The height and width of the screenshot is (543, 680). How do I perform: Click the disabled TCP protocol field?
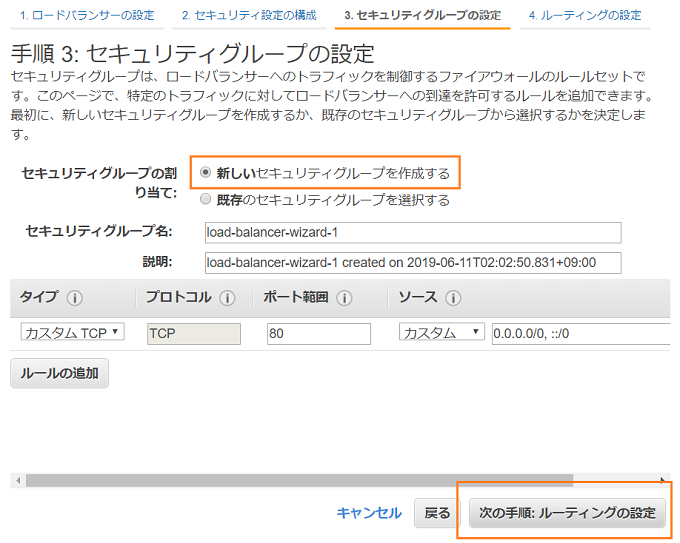[x=194, y=334]
